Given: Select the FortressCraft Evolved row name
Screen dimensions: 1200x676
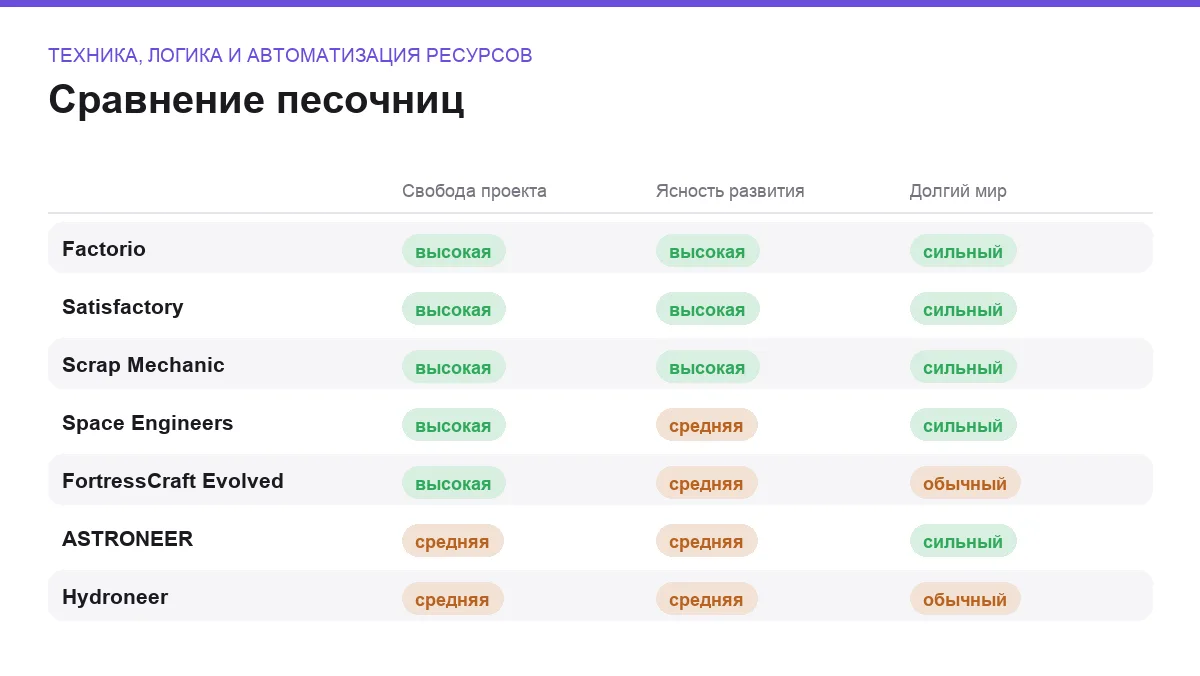Looking at the screenshot, I should (173, 481).
